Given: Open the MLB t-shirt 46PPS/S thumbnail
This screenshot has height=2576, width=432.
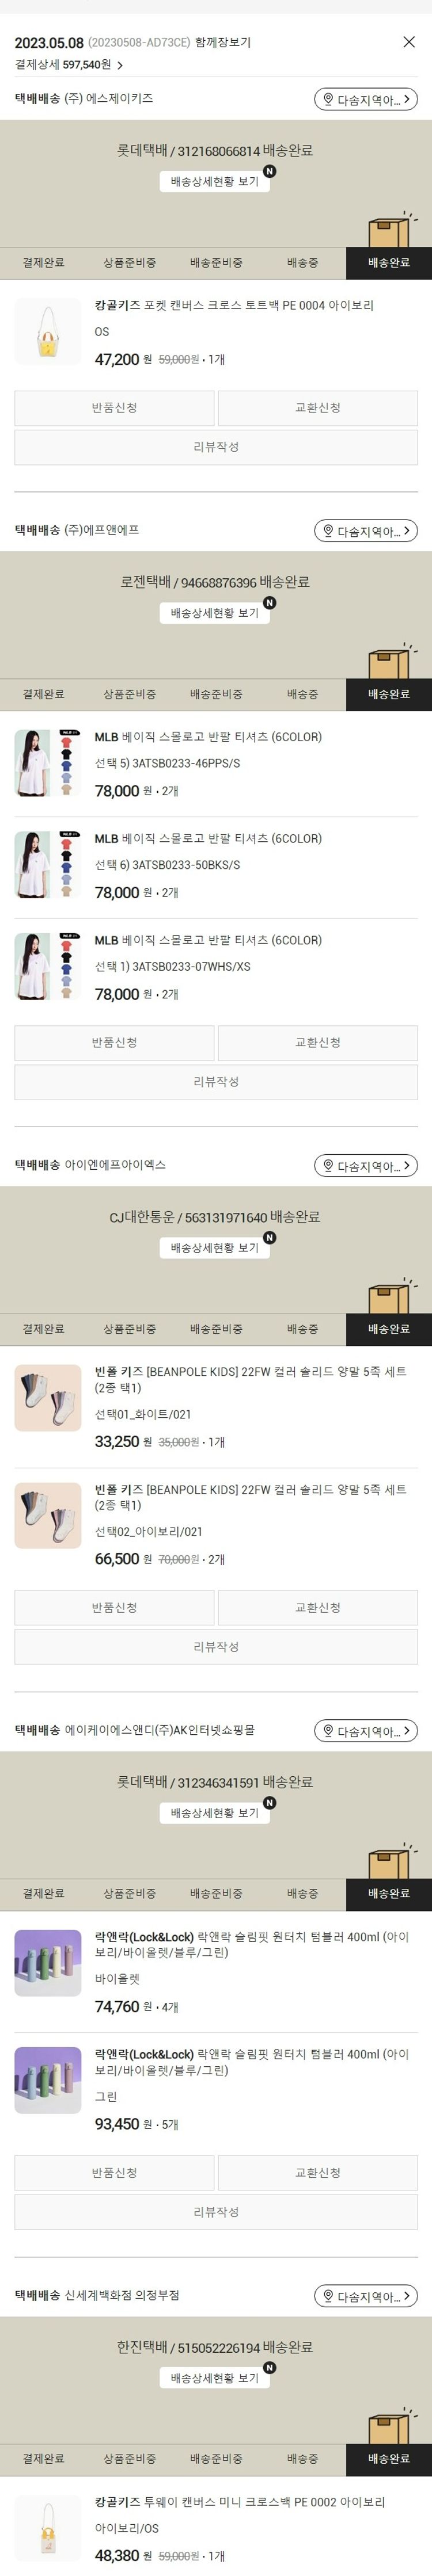Looking at the screenshot, I should [48, 763].
